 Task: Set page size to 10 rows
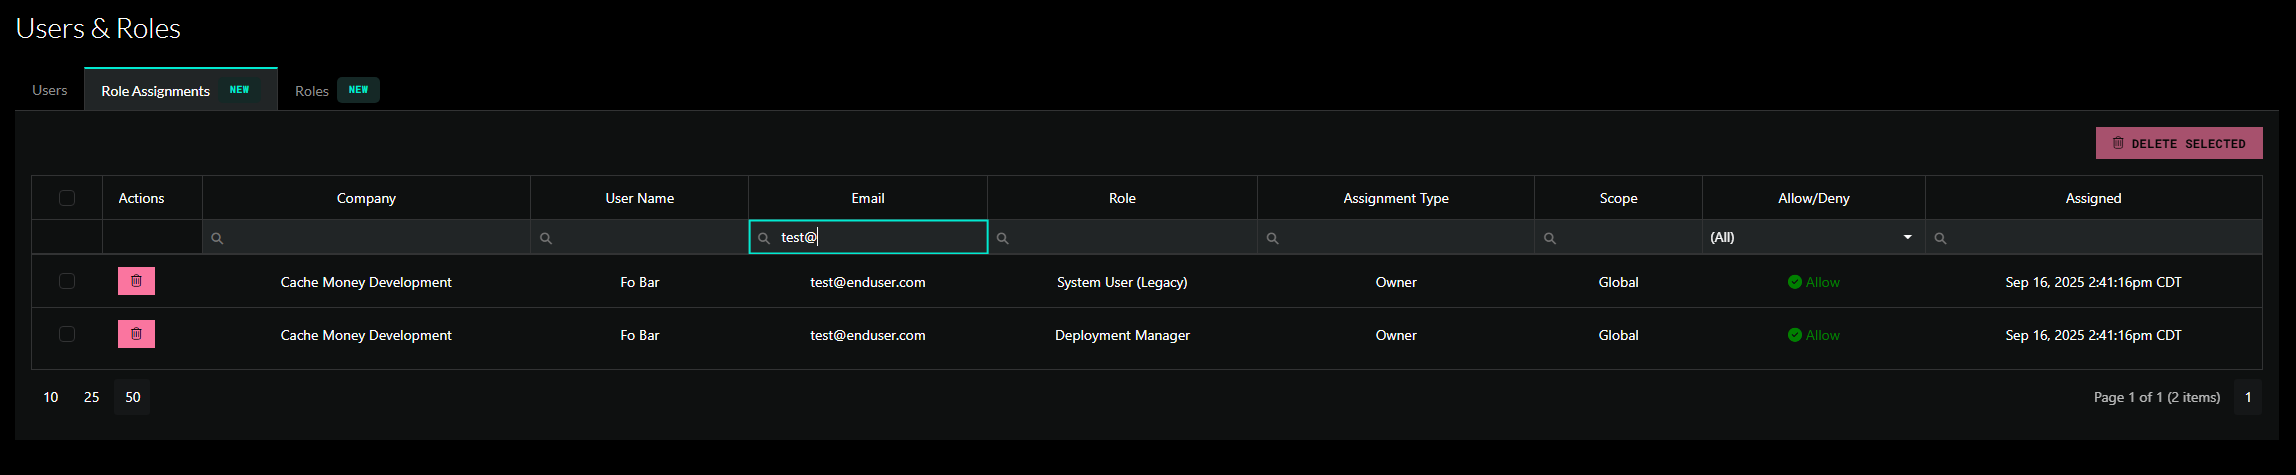[x=51, y=397]
